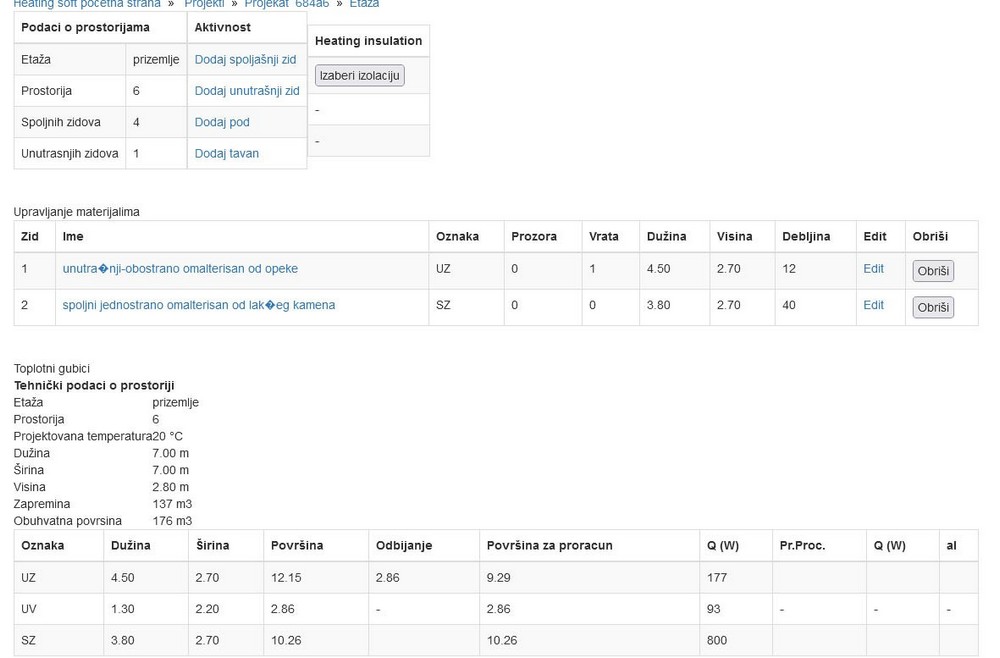Select the '93' Q value

click(x=714, y=609)
